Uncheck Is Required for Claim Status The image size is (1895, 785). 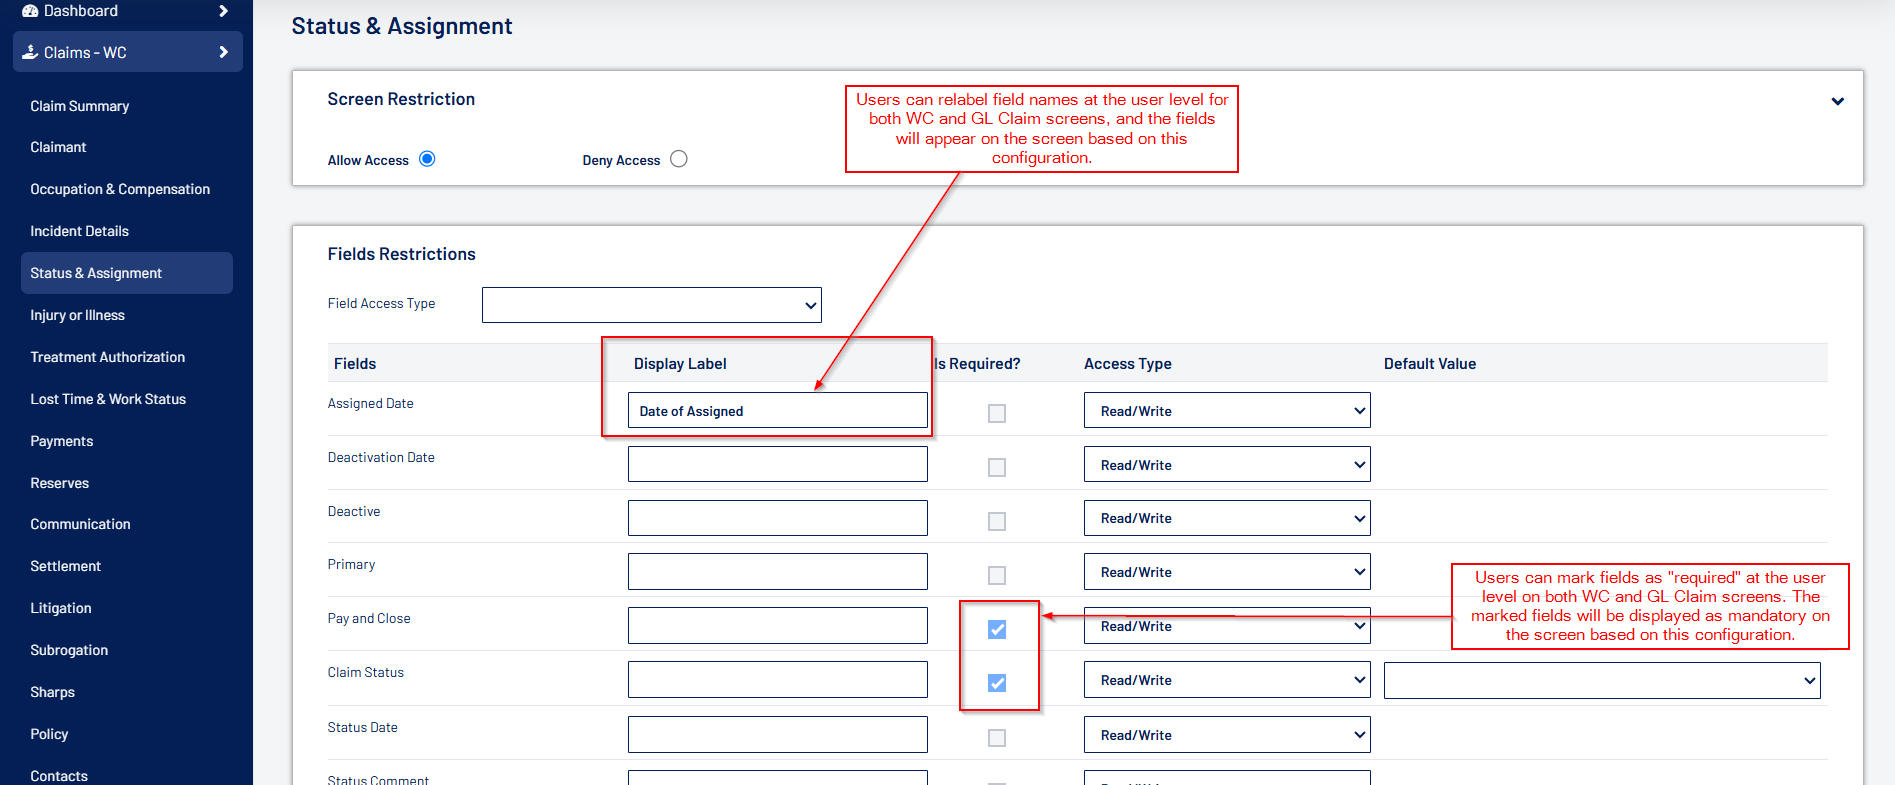click(x=997, y=683)
